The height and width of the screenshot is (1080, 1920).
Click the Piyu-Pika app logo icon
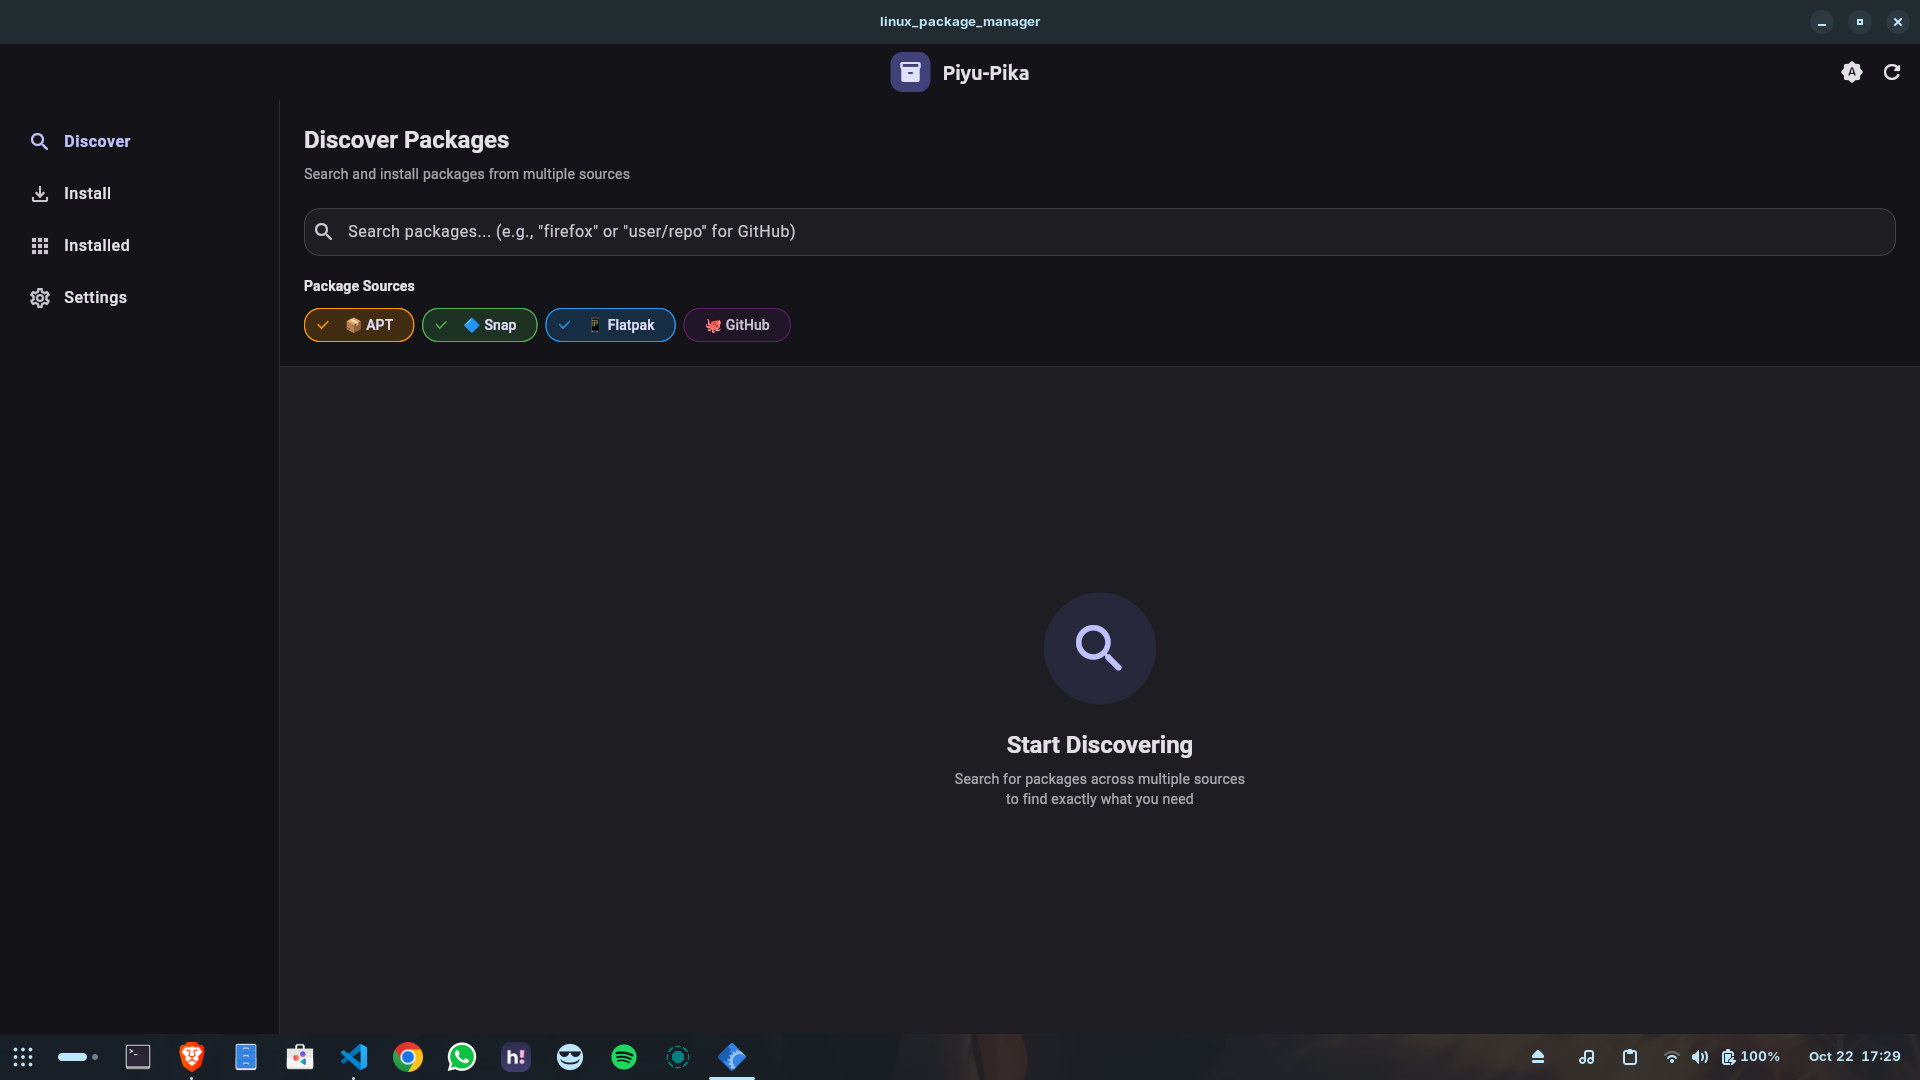click(910, 72)
